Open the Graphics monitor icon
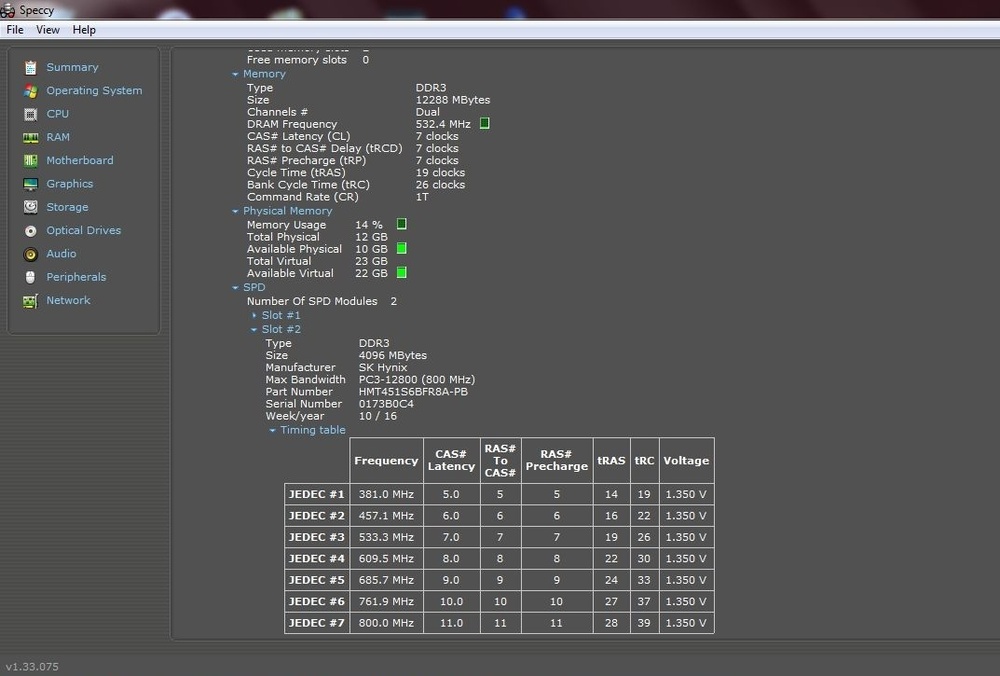The height and width of the screenshot is (676, 1000). point(30,184)
